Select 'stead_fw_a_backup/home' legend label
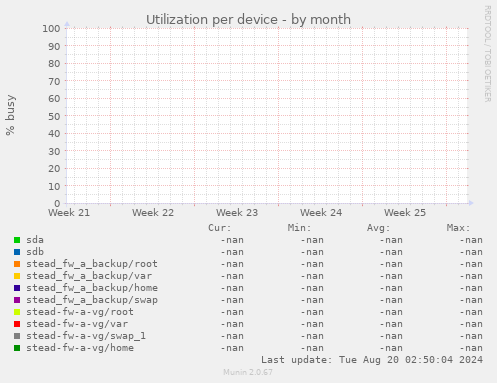 click(x=92, y=288)
